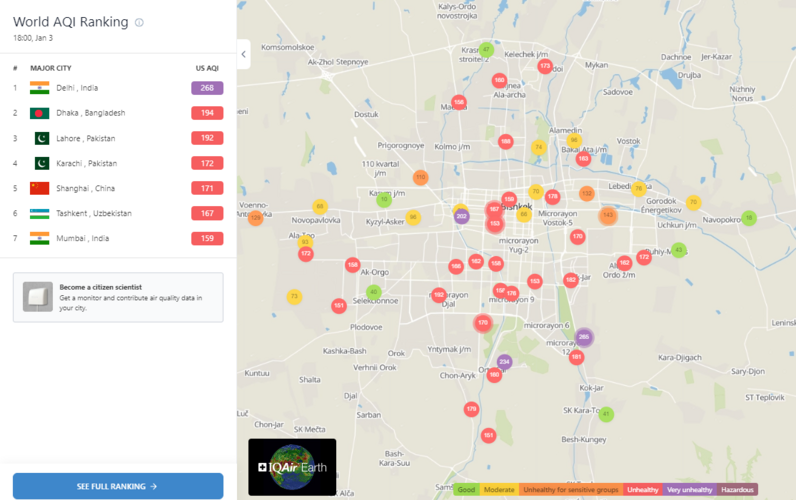Open Lahore, Pakistan ranking entry
This screenshot has width=796, height=500.
pyautogui.click(x=85, y=138)
